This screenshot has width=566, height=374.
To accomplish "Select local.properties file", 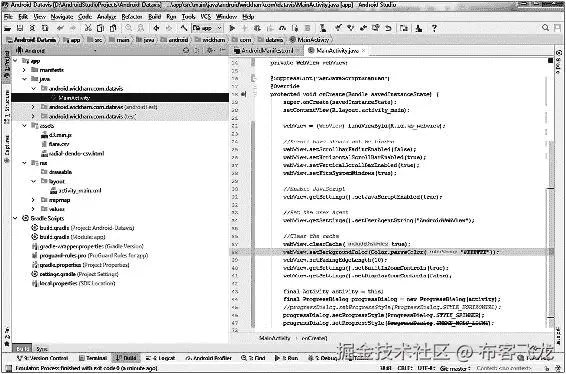I will tap(74, 283).
